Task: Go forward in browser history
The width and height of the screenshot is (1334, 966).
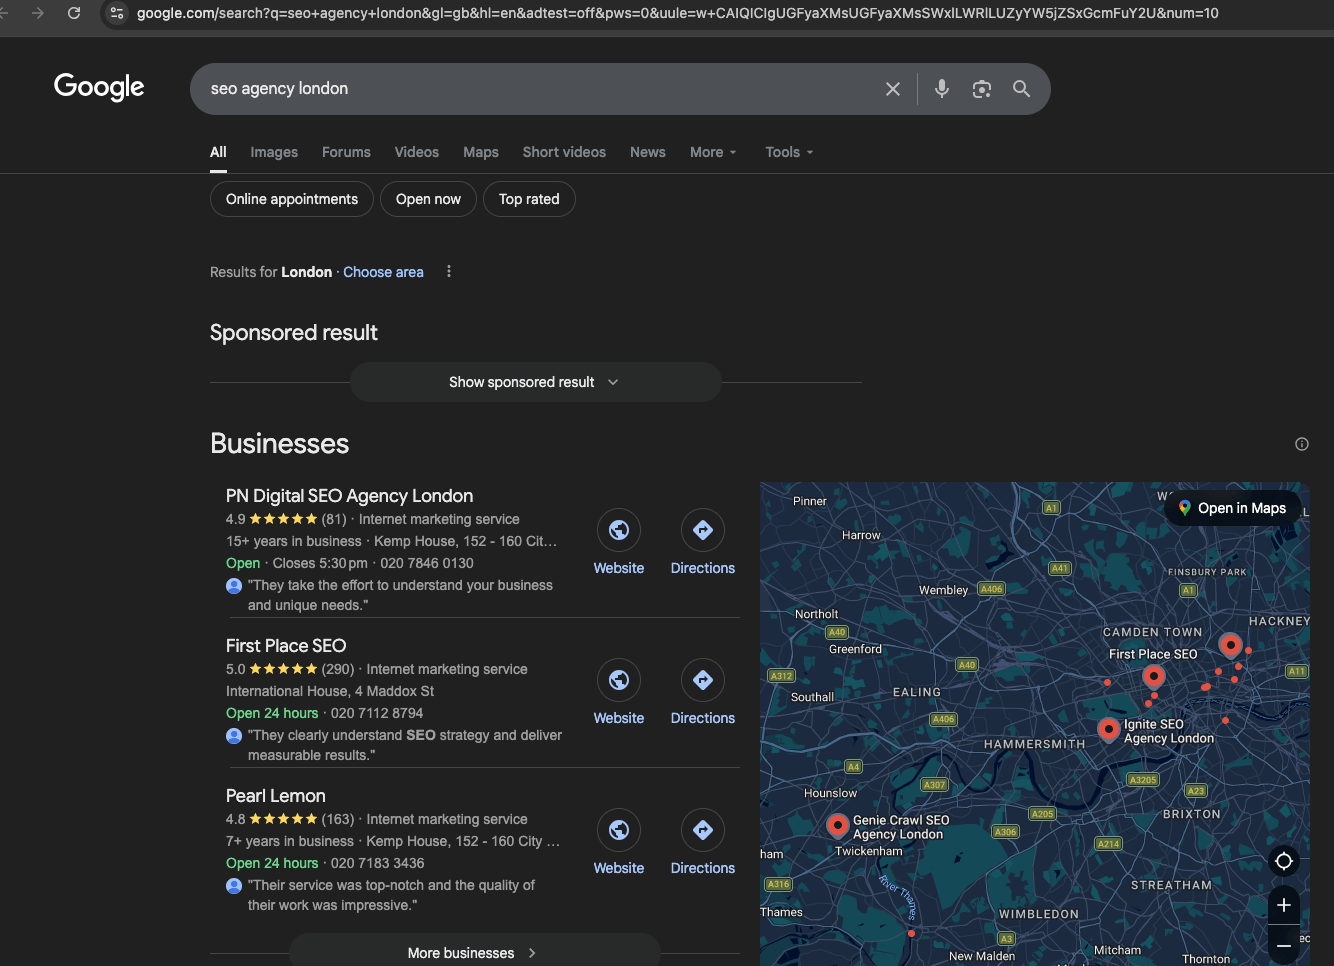Action: (x=38, y=13)
